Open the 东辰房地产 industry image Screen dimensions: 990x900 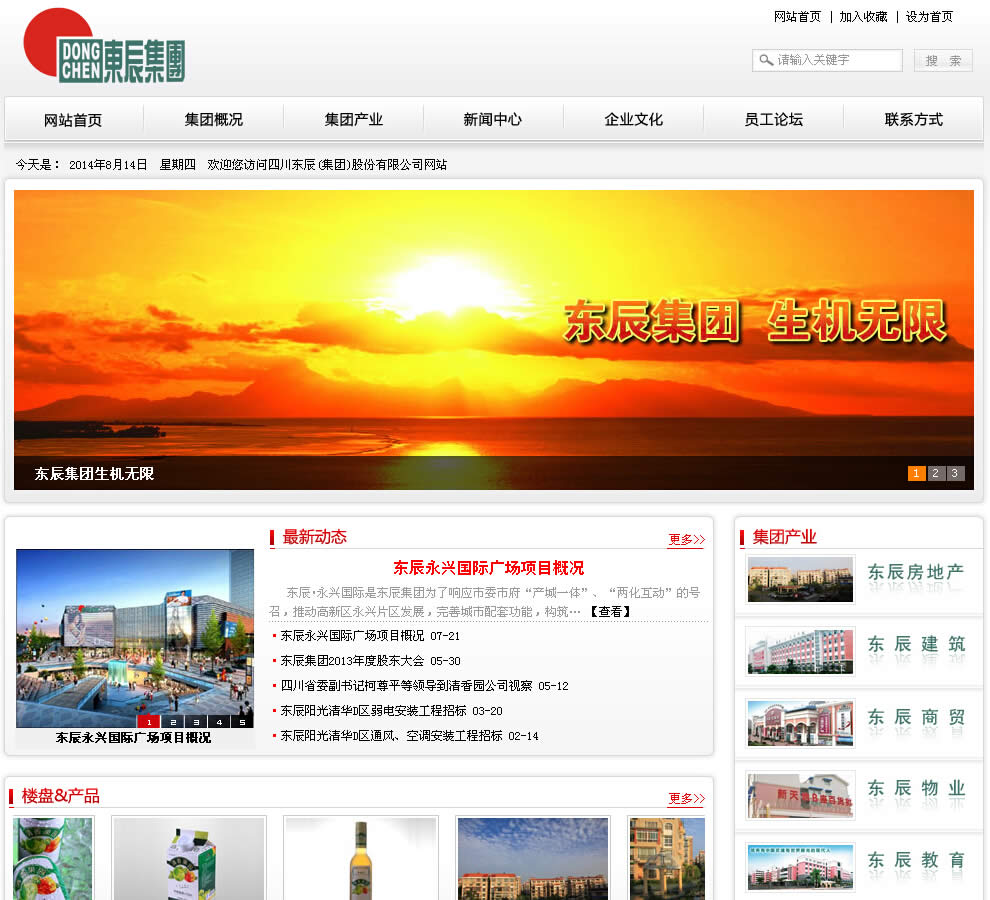click(x=800, y=579)
